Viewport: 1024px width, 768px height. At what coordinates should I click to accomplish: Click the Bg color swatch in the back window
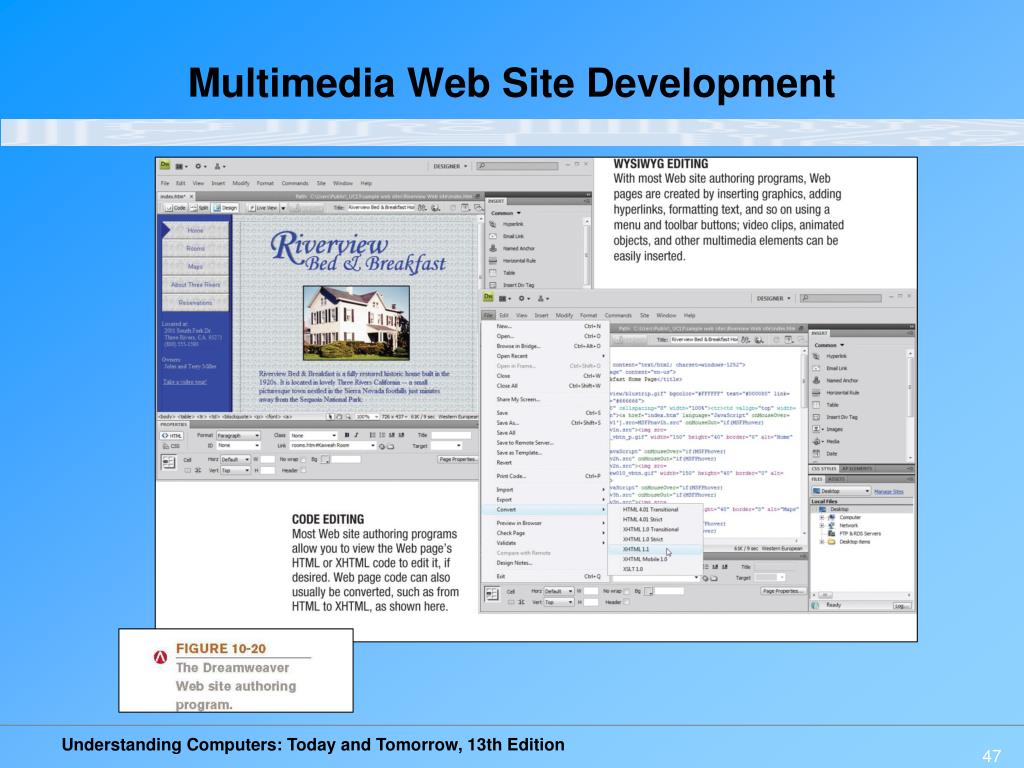tap(325, 460)
